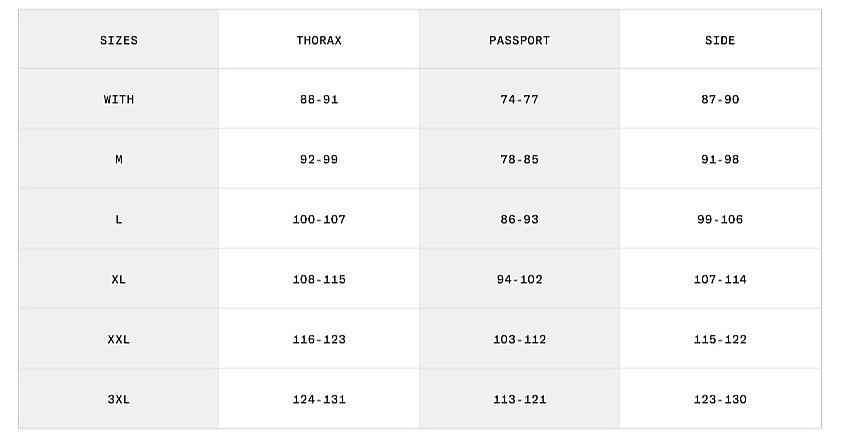Click thorax value 124-131
The width and height of the screenshot is (843, 446).
coord(319,400)
